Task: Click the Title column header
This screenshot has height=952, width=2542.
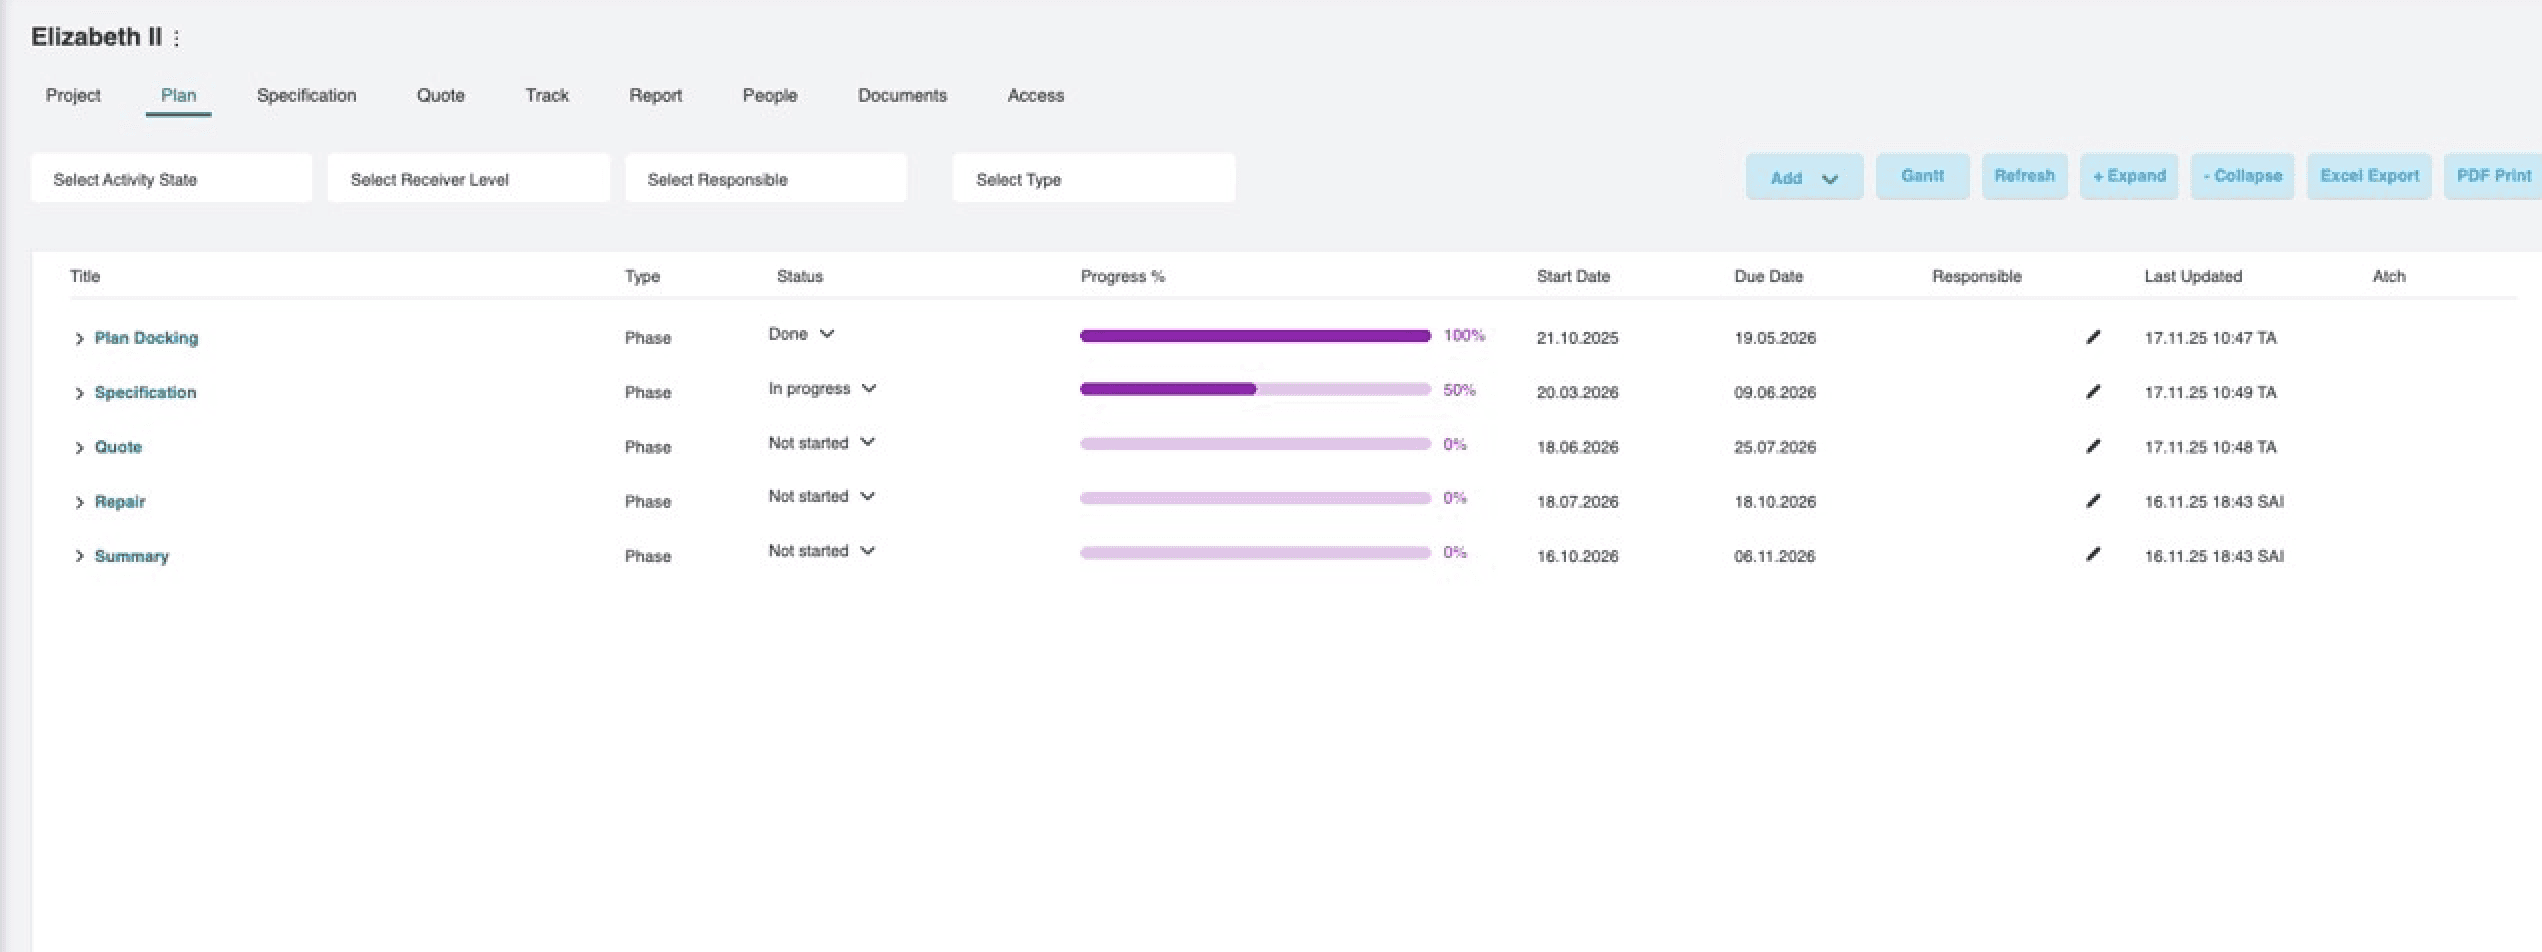Action: (x=85, y=276)
